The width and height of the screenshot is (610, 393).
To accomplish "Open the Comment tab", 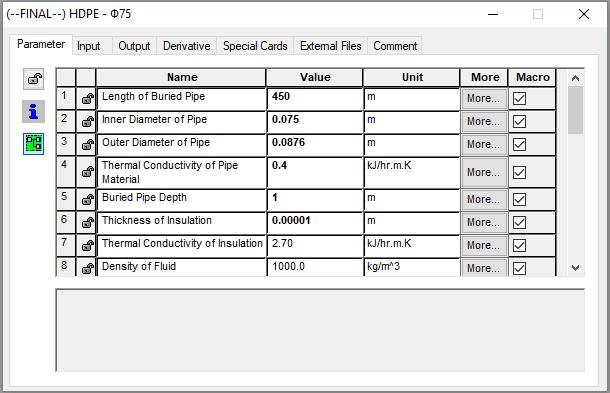I will pos(395,46).
